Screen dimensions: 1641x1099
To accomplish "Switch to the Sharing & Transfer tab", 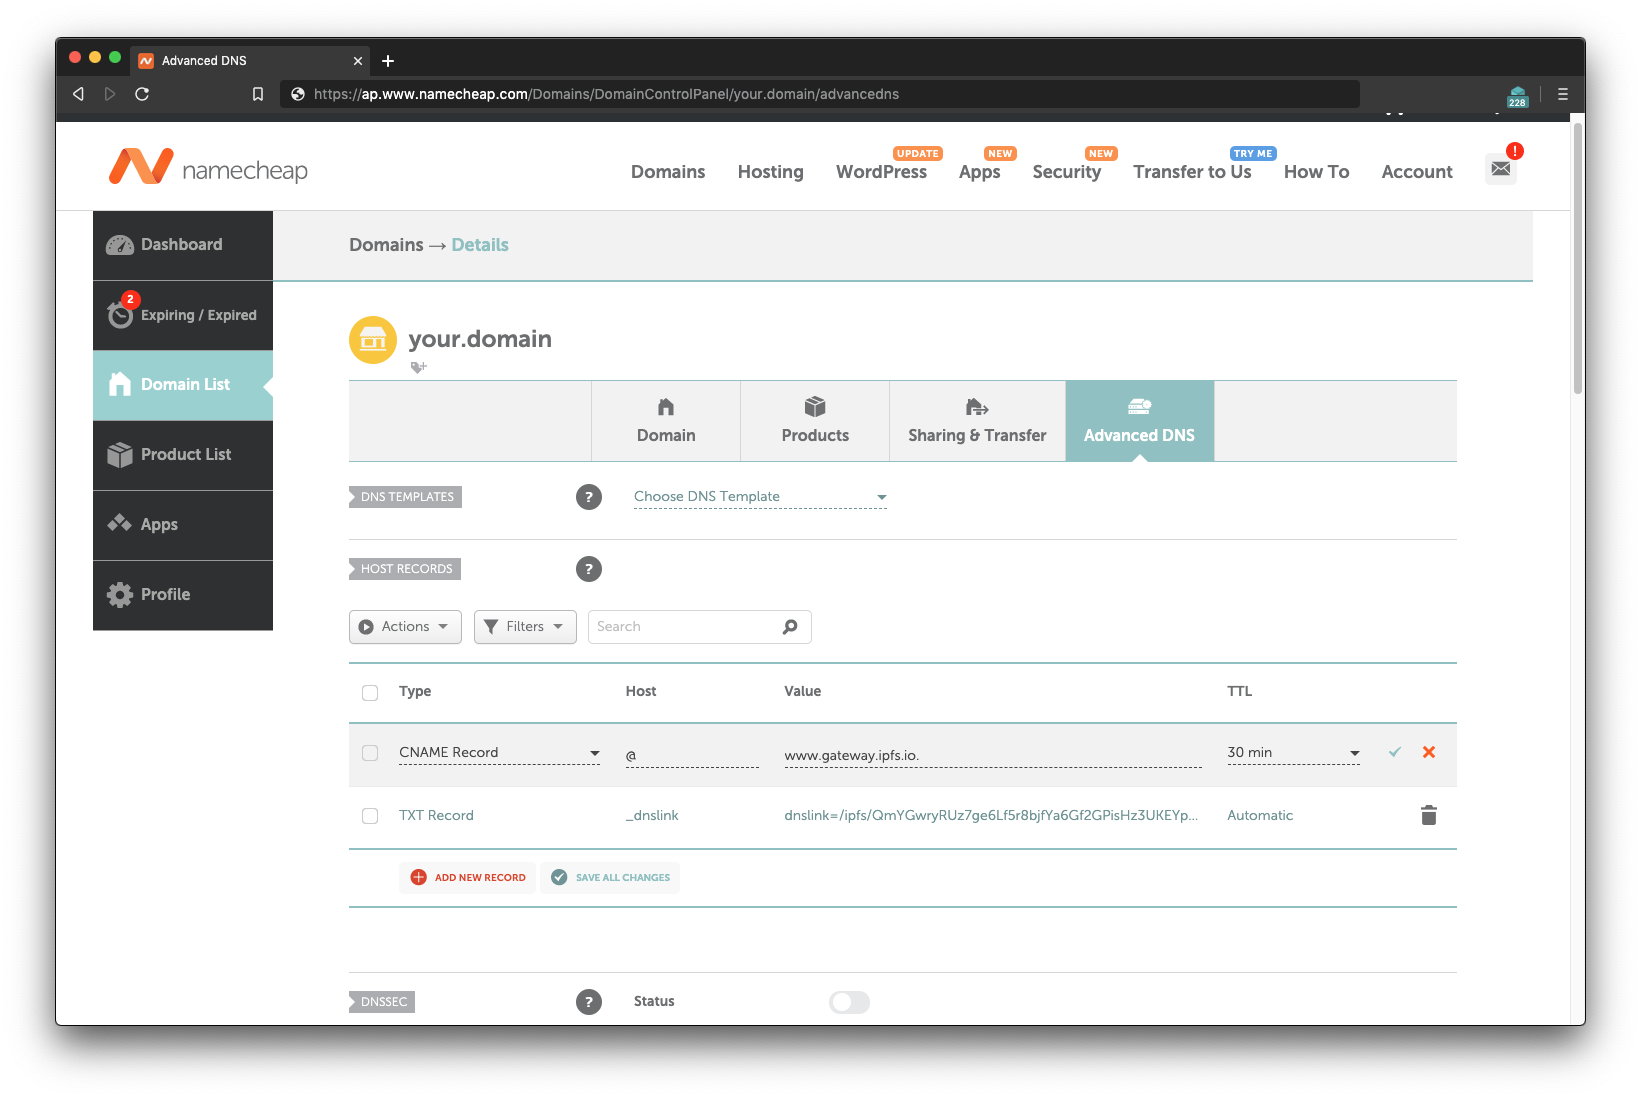I will [x=977, y=421].
